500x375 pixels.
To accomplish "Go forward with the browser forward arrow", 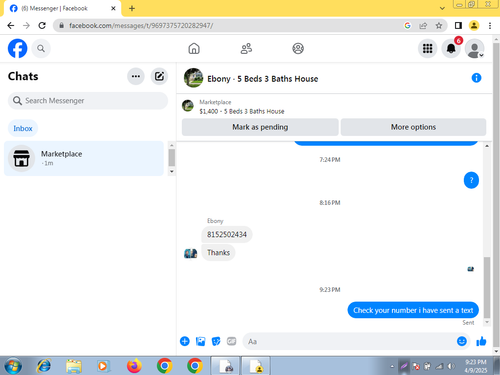I will pyautogui.click(x=26, y=26).
